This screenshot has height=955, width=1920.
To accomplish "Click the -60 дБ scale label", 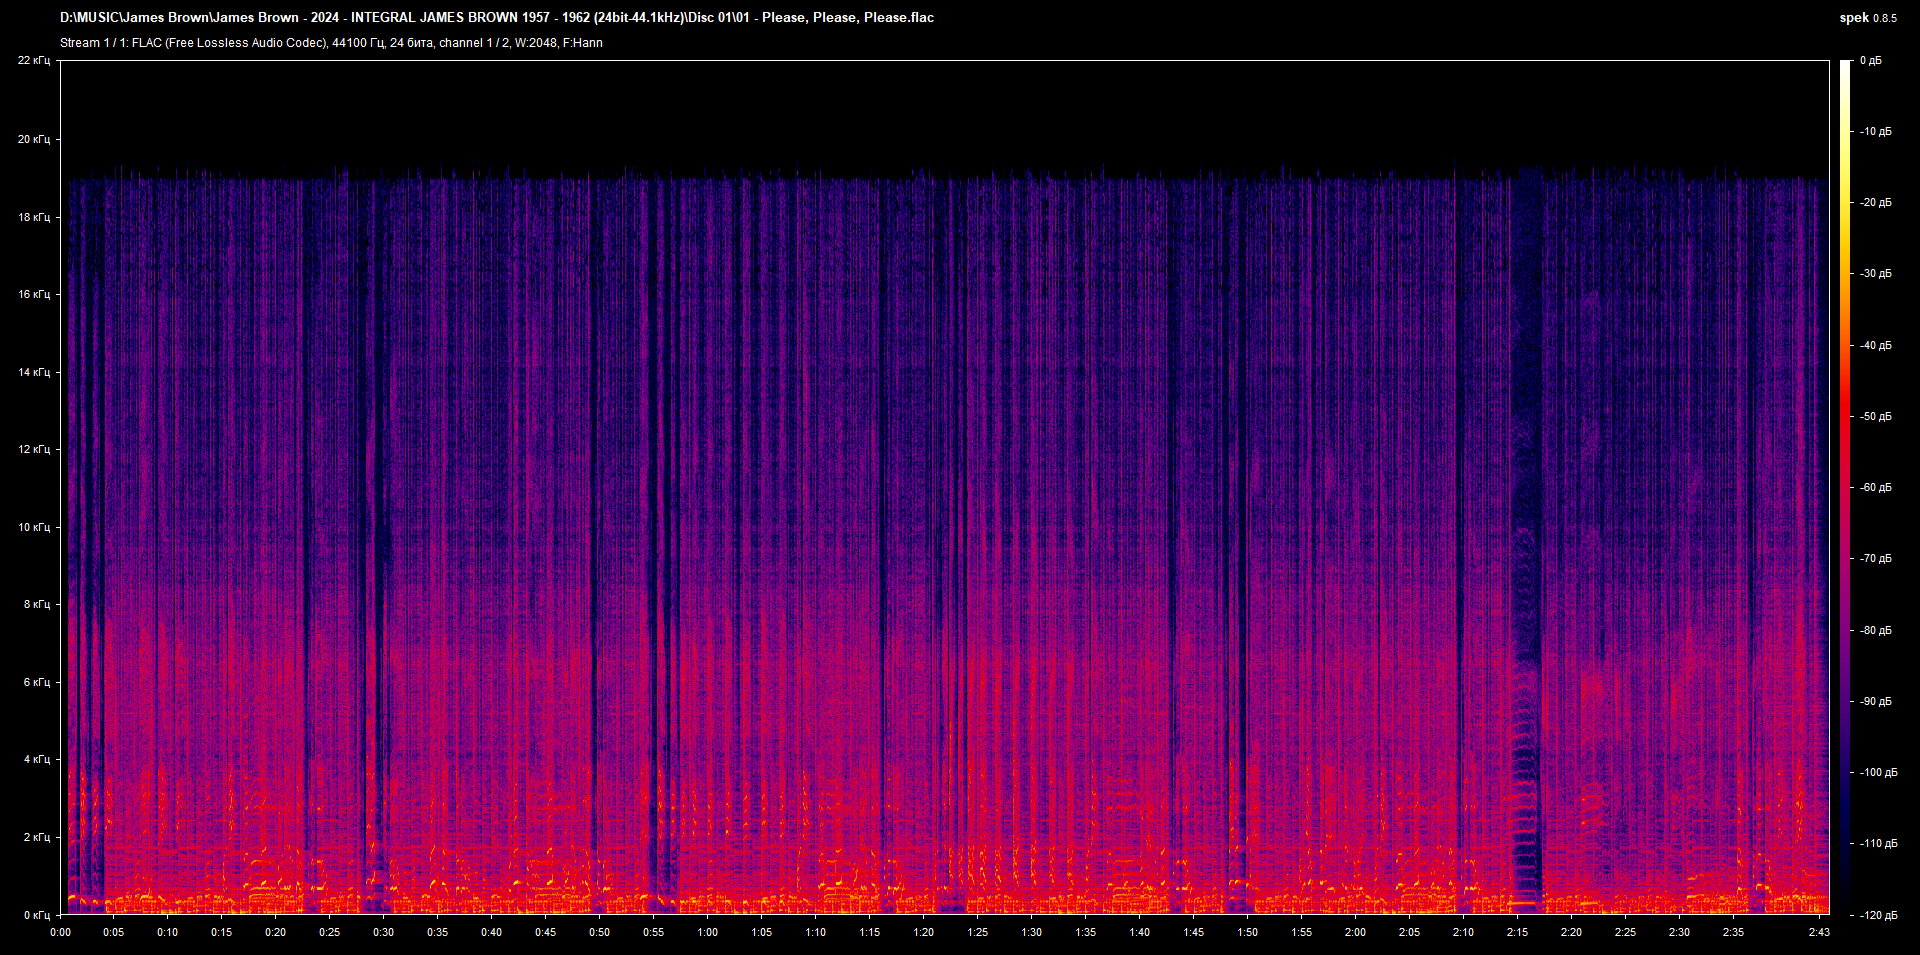I will pyautogui.click(x=1875, y=488).
